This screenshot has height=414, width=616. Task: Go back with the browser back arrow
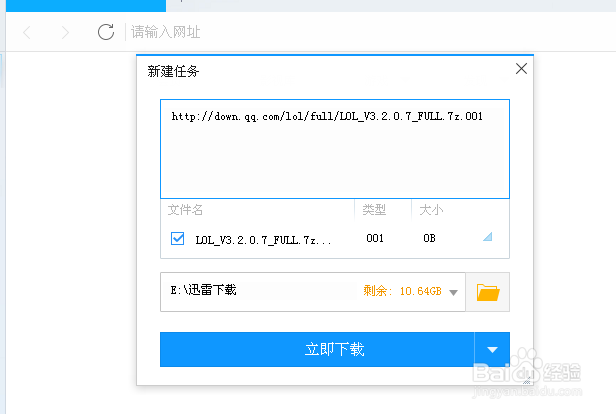pos(27,32)
